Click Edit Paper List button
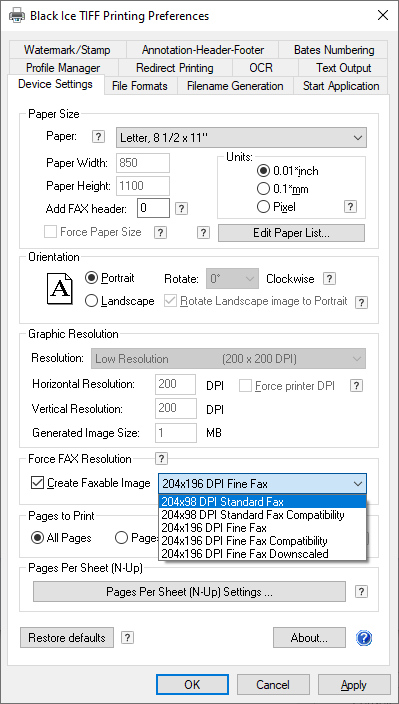Screen dimensions: 399x704 click(x=291, y=233)
